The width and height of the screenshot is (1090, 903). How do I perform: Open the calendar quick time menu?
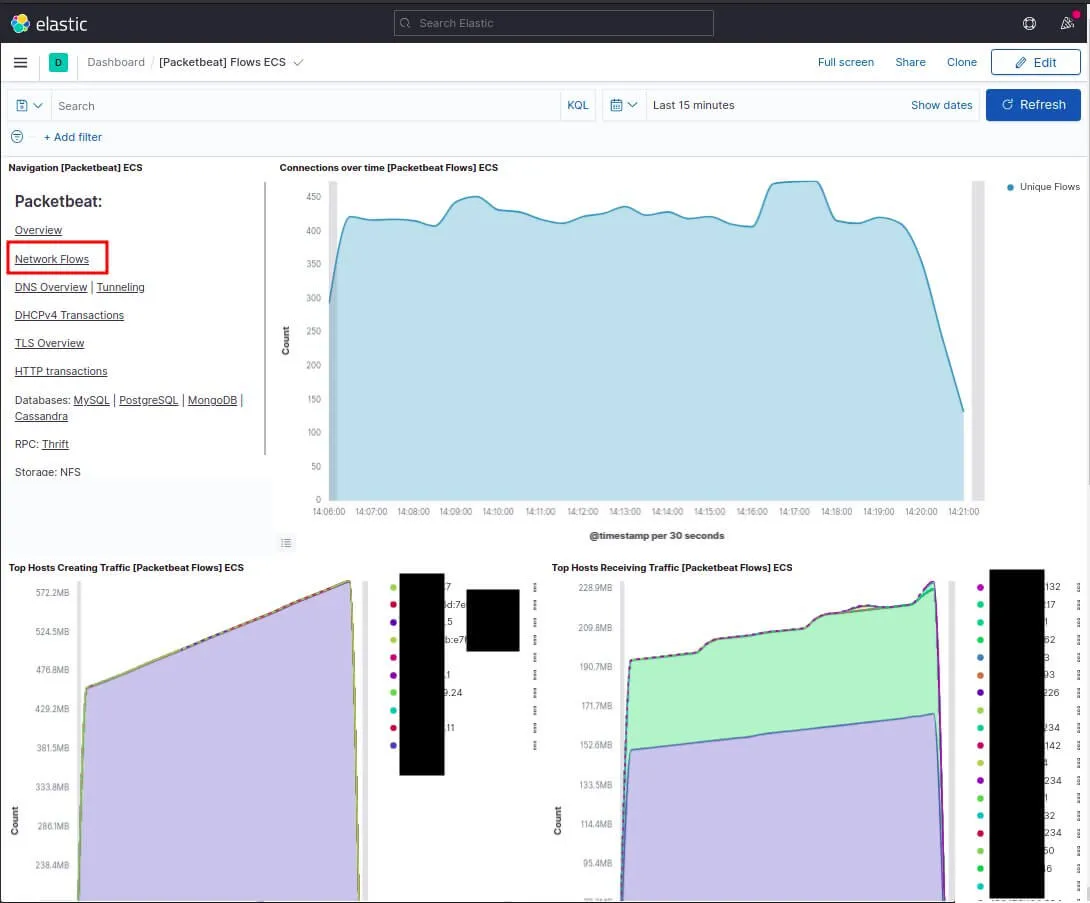point(624,105)
